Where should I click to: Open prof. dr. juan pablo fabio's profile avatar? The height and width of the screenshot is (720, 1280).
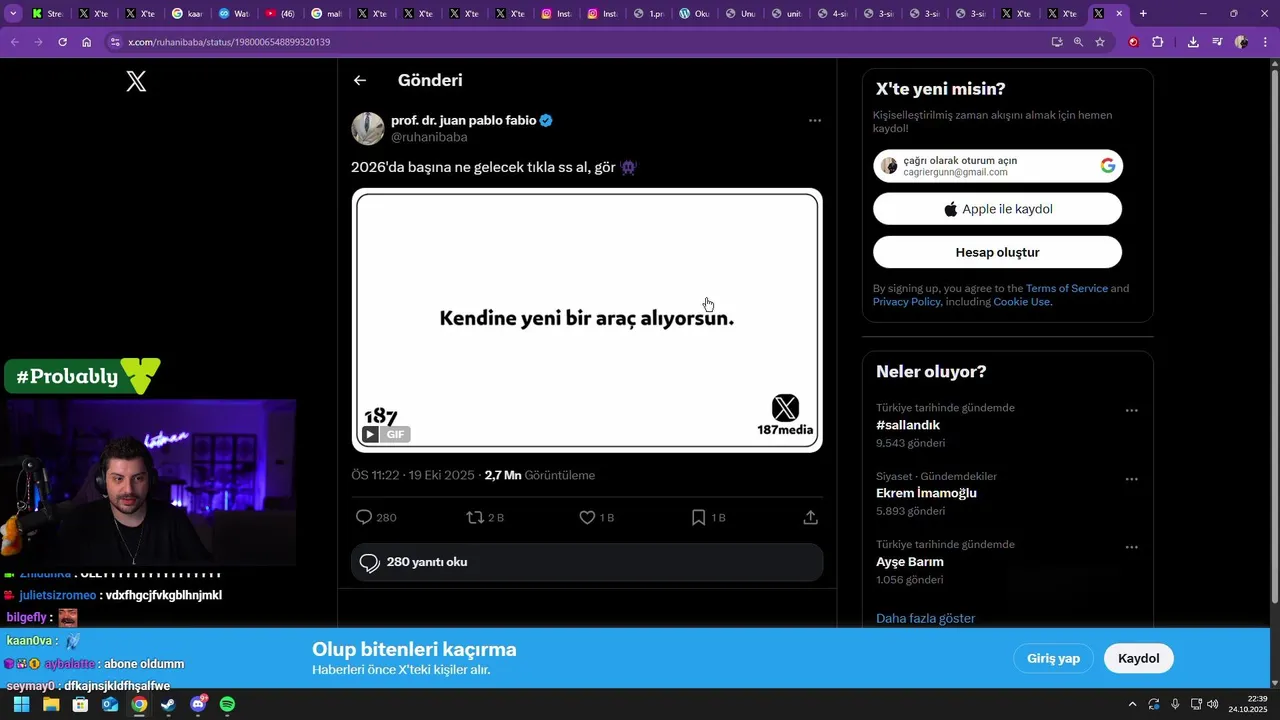click(368, 129)
